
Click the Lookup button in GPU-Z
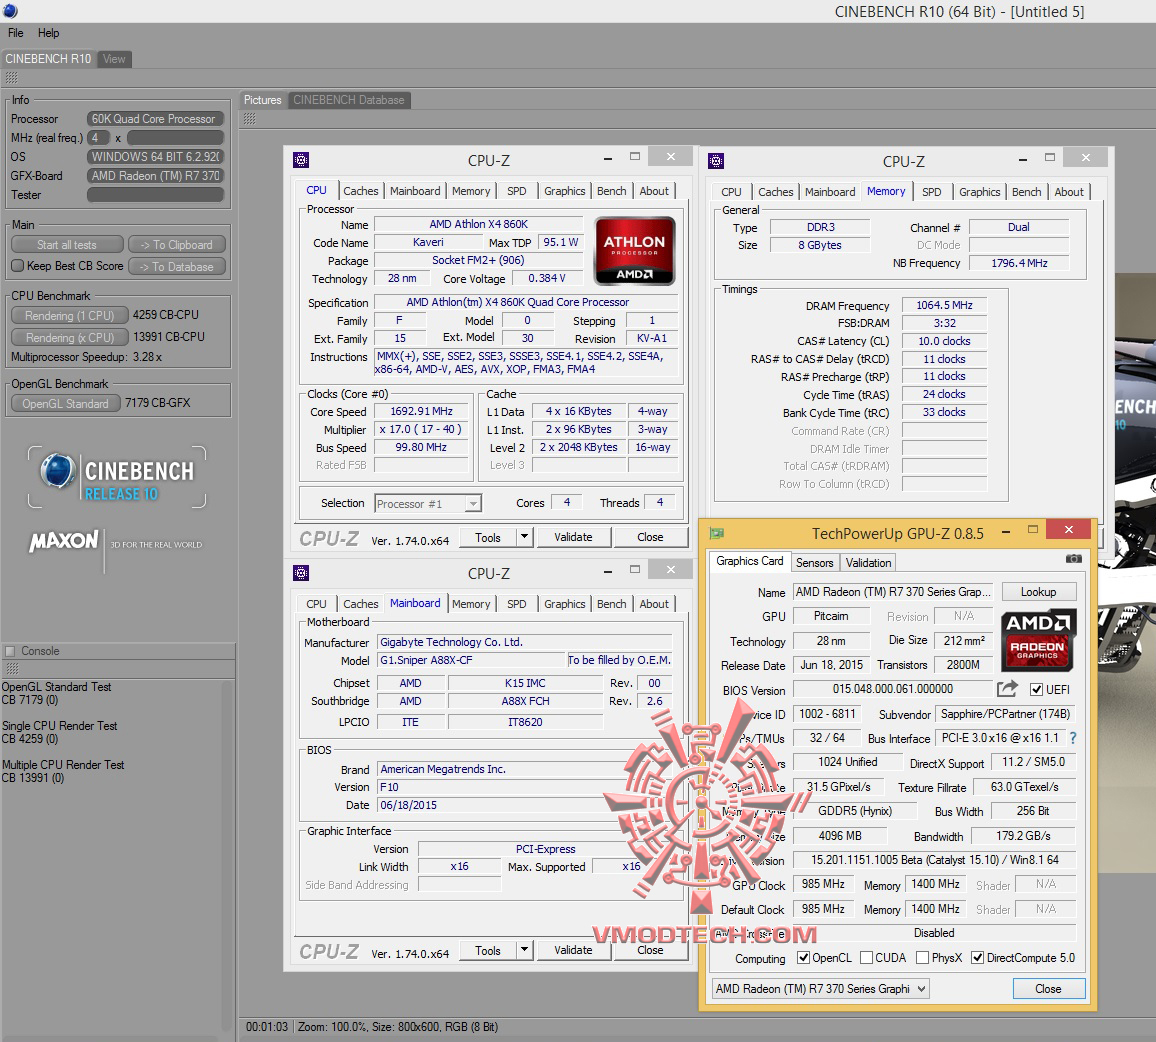[1037, 592]
